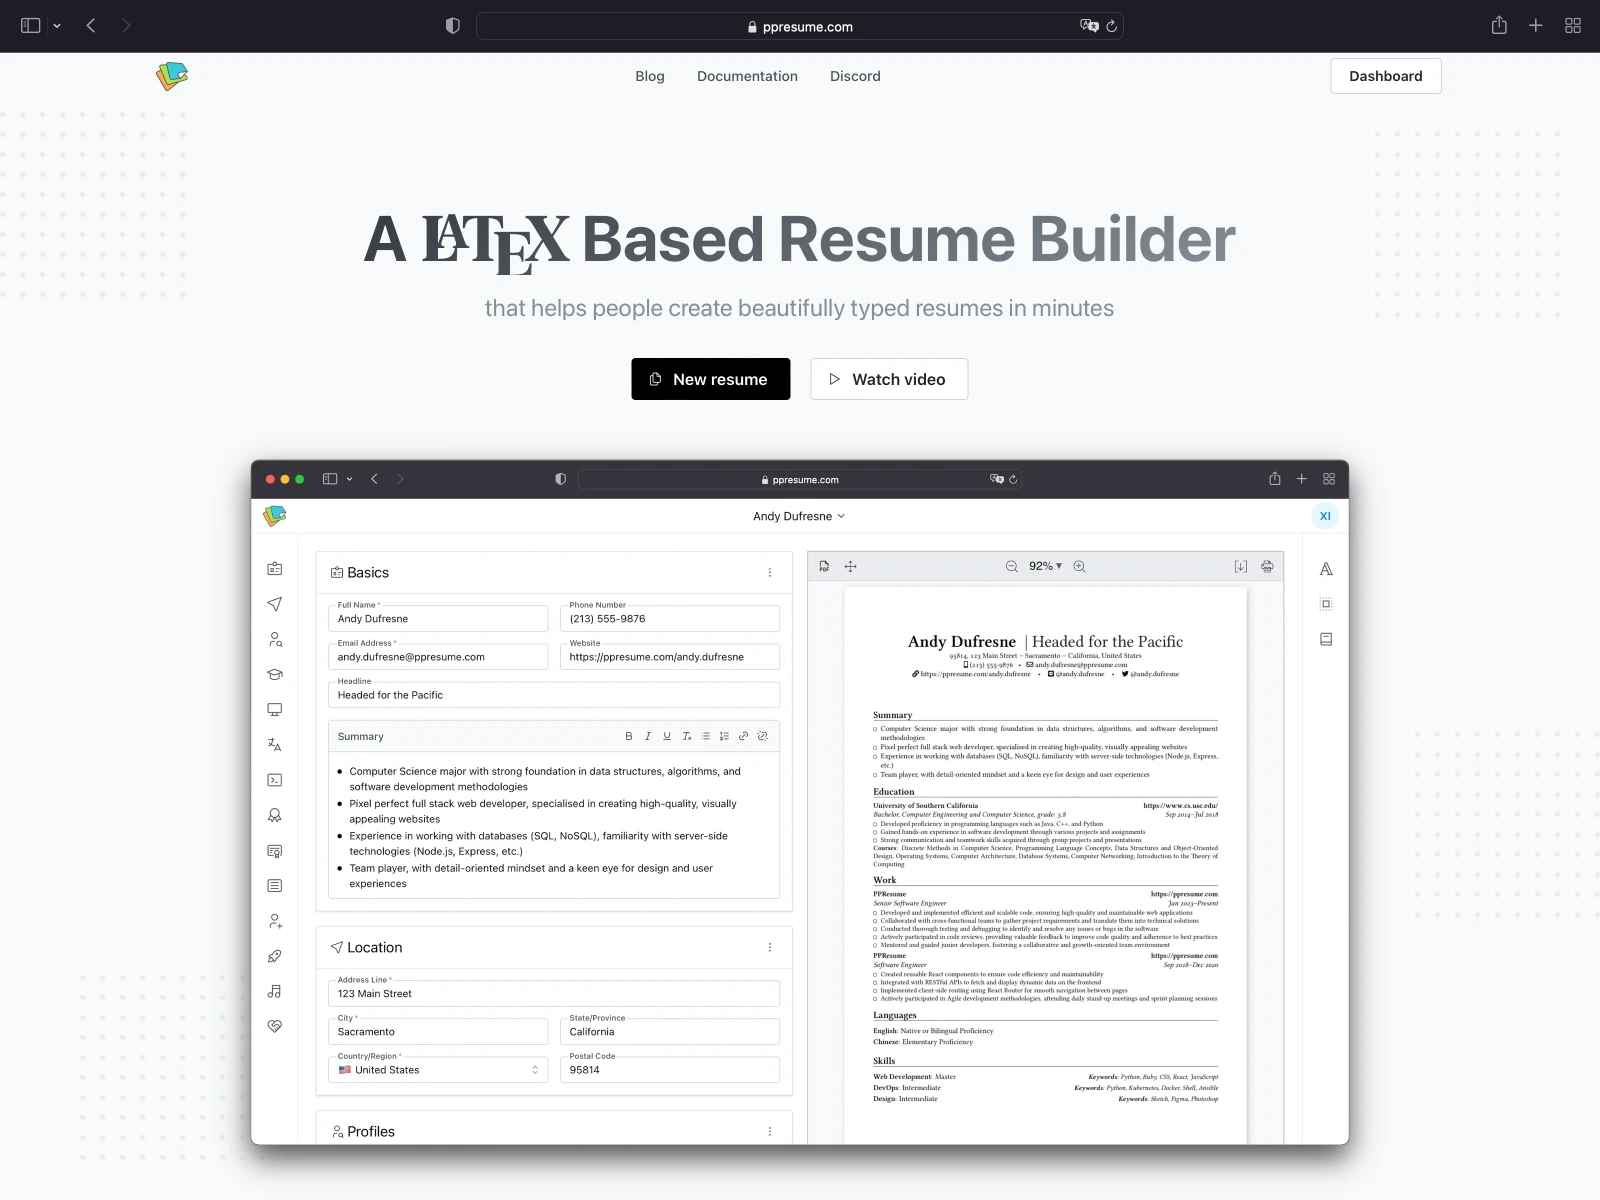Click the Work monitor icon in the preview's left sidebar

coord(275,709)
